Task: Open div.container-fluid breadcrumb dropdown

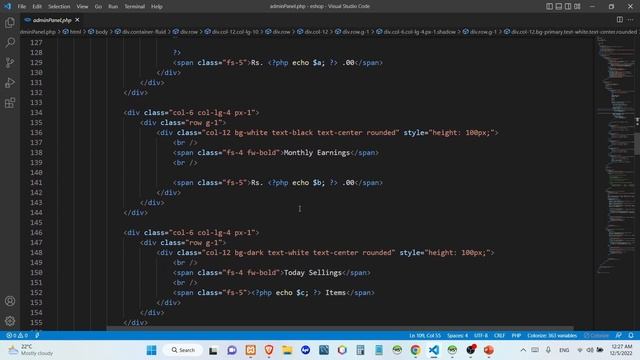Action: pos(140,31)
